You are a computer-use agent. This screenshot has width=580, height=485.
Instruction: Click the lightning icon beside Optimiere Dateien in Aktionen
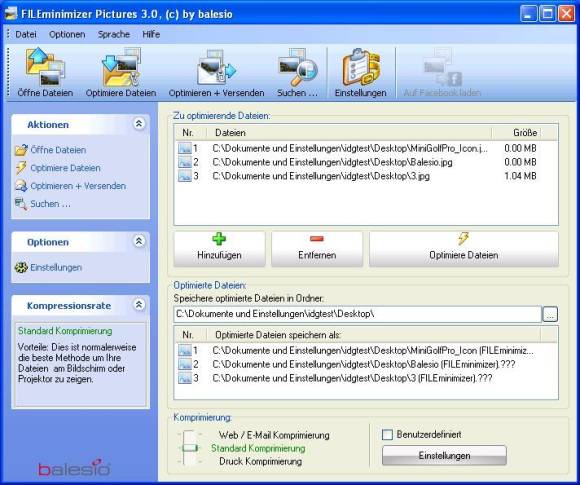point(21,168)
